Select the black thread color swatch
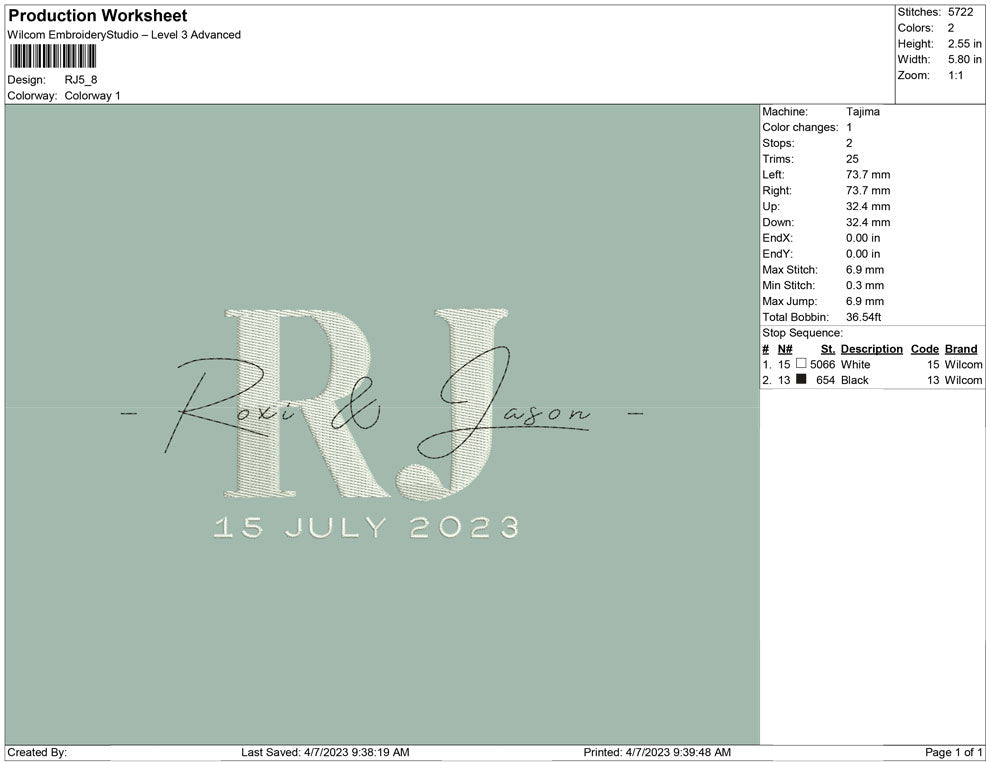This screenshot has width=990, height=762. [x=801, y=380]
